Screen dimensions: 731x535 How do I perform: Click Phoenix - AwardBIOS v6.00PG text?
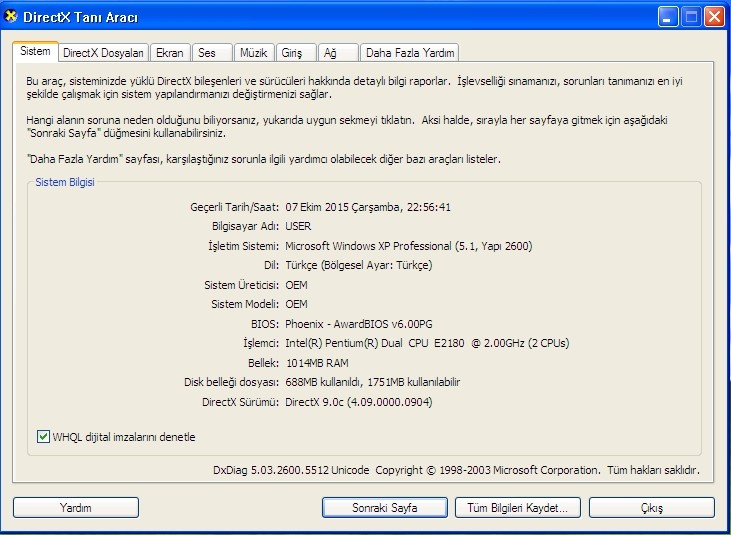click(359, 324)
